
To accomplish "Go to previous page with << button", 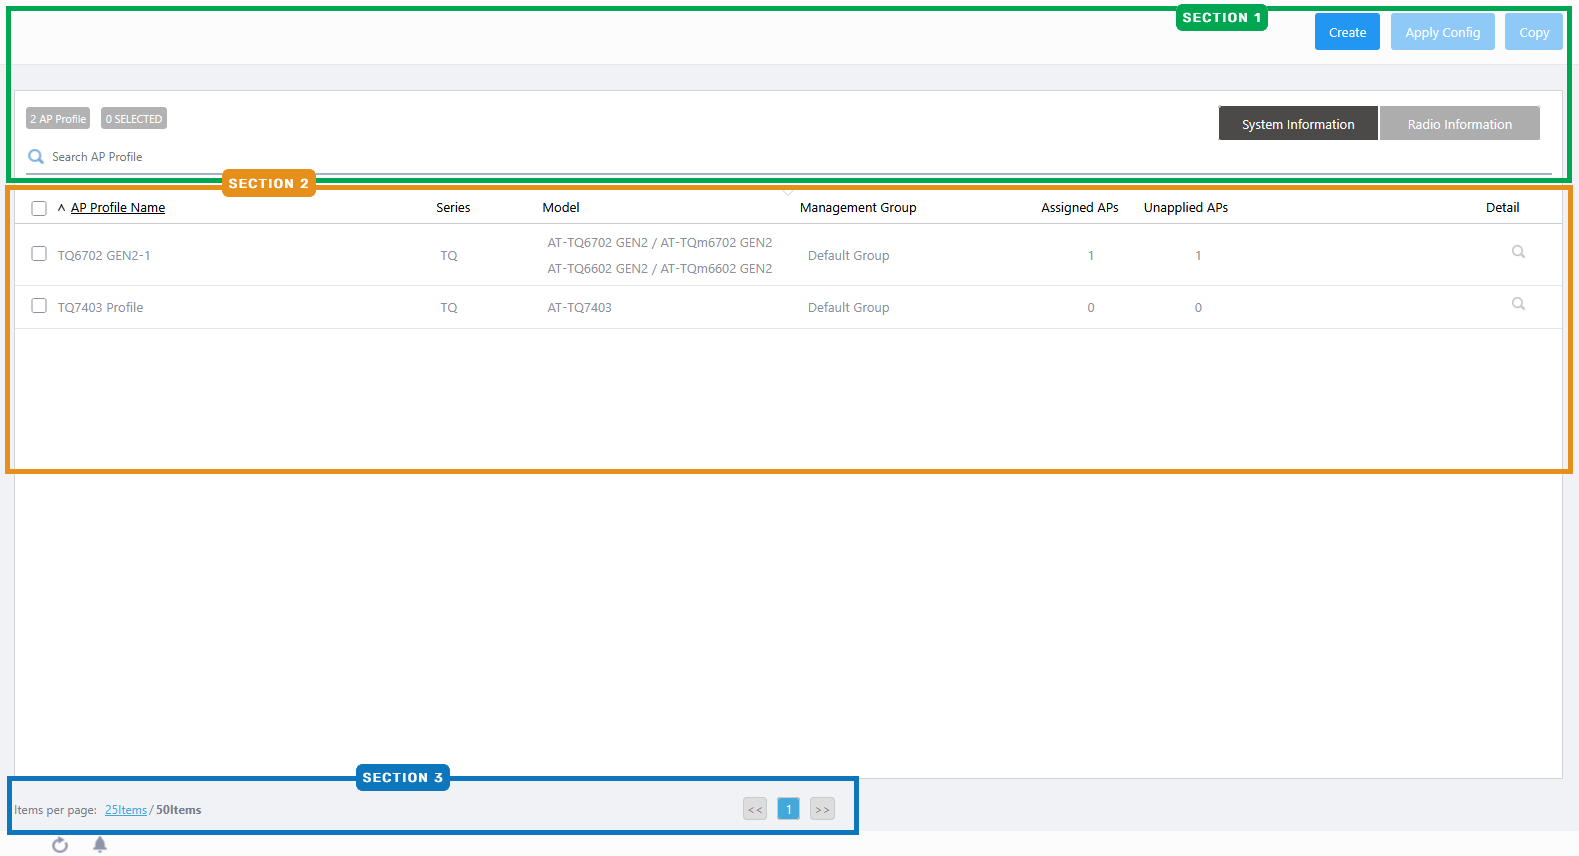I will click(755, 809).
